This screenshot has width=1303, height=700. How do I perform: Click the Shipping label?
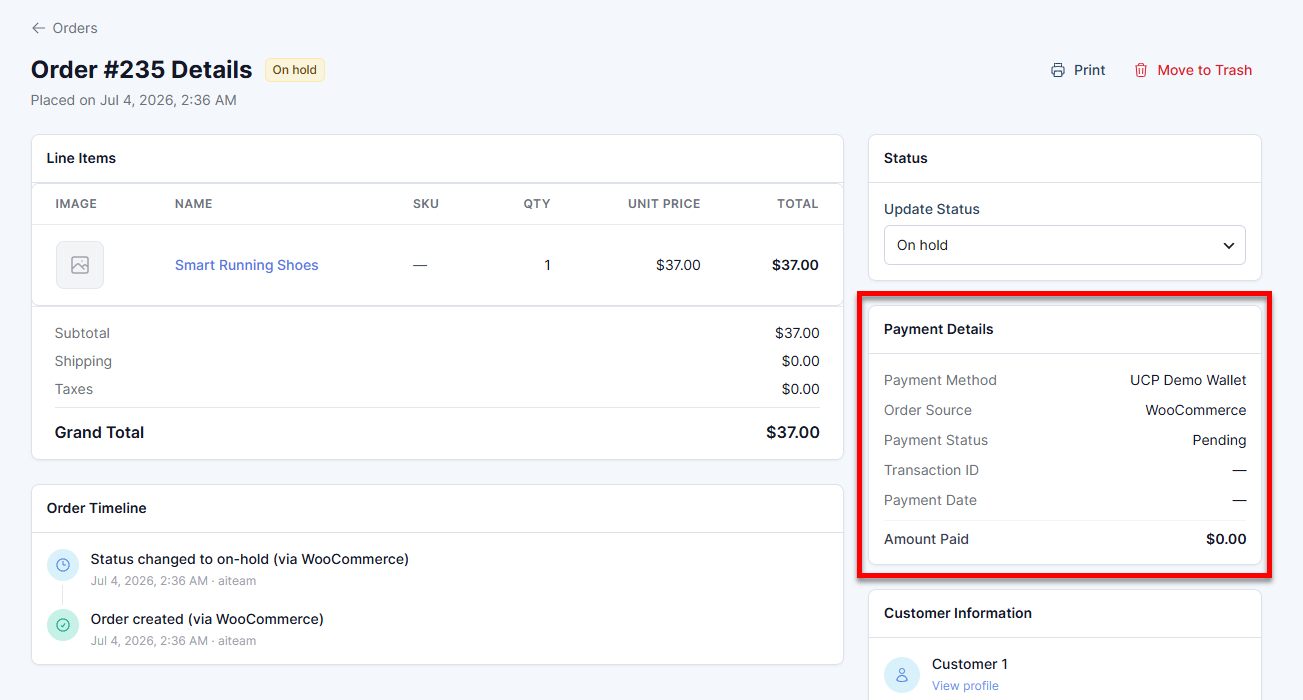[x=83, y=361]
